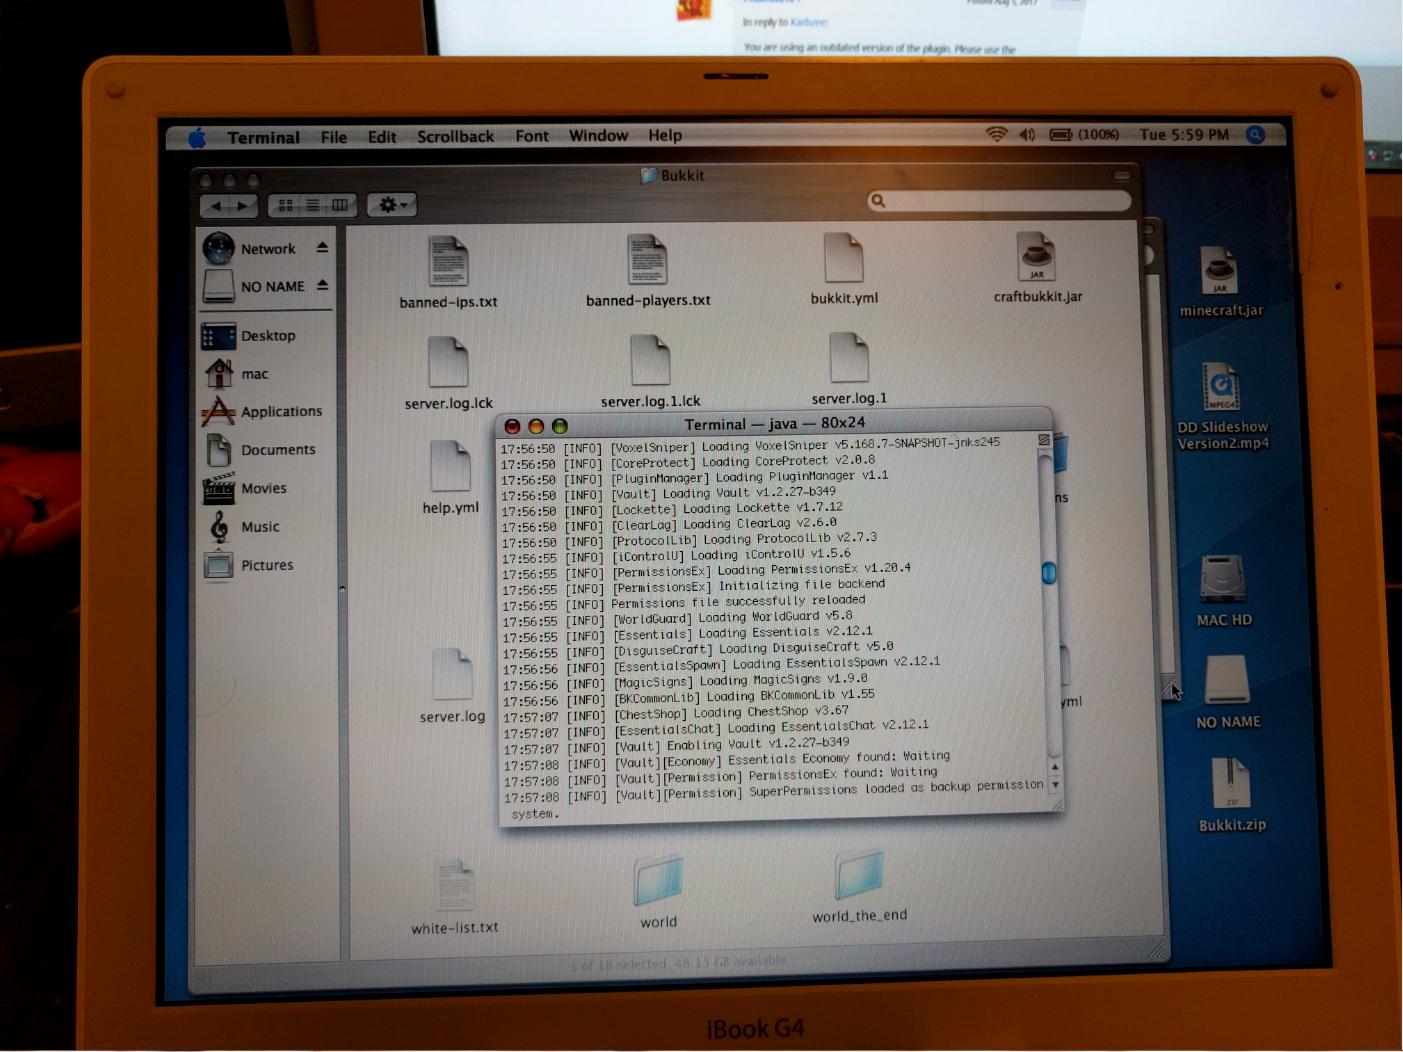Click Terminal window scrollbar thumb

tap(1048, 572)
